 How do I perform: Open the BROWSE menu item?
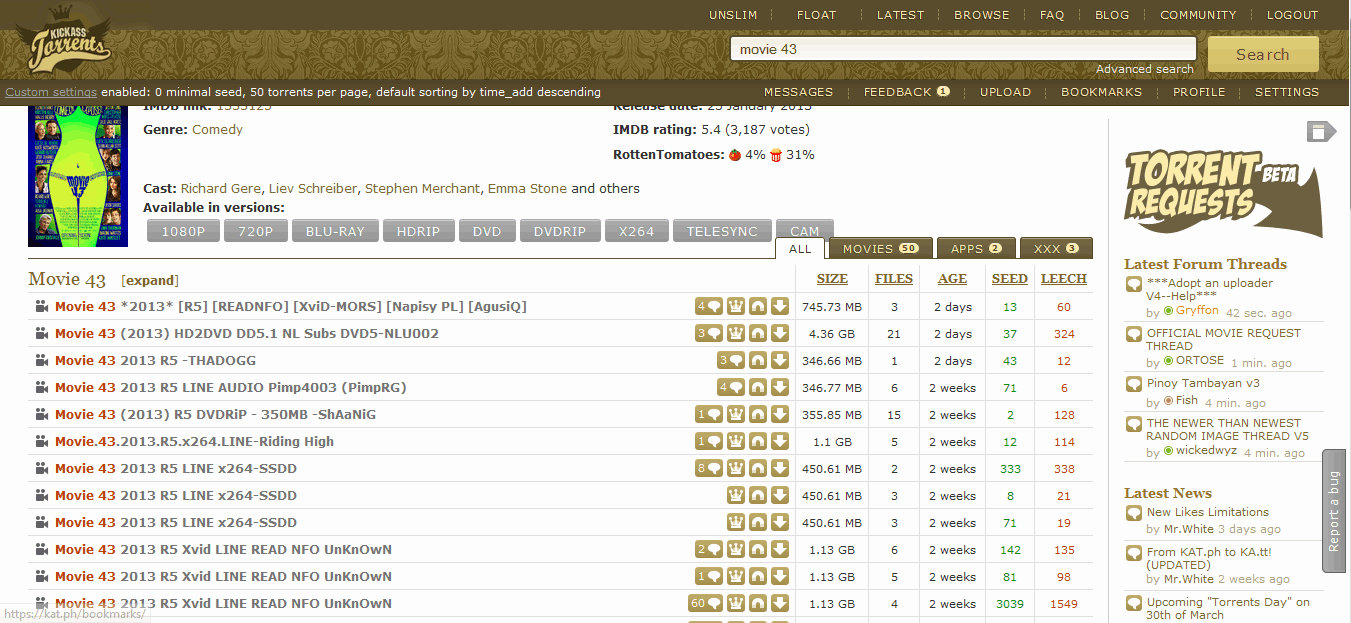click(982, 15)
